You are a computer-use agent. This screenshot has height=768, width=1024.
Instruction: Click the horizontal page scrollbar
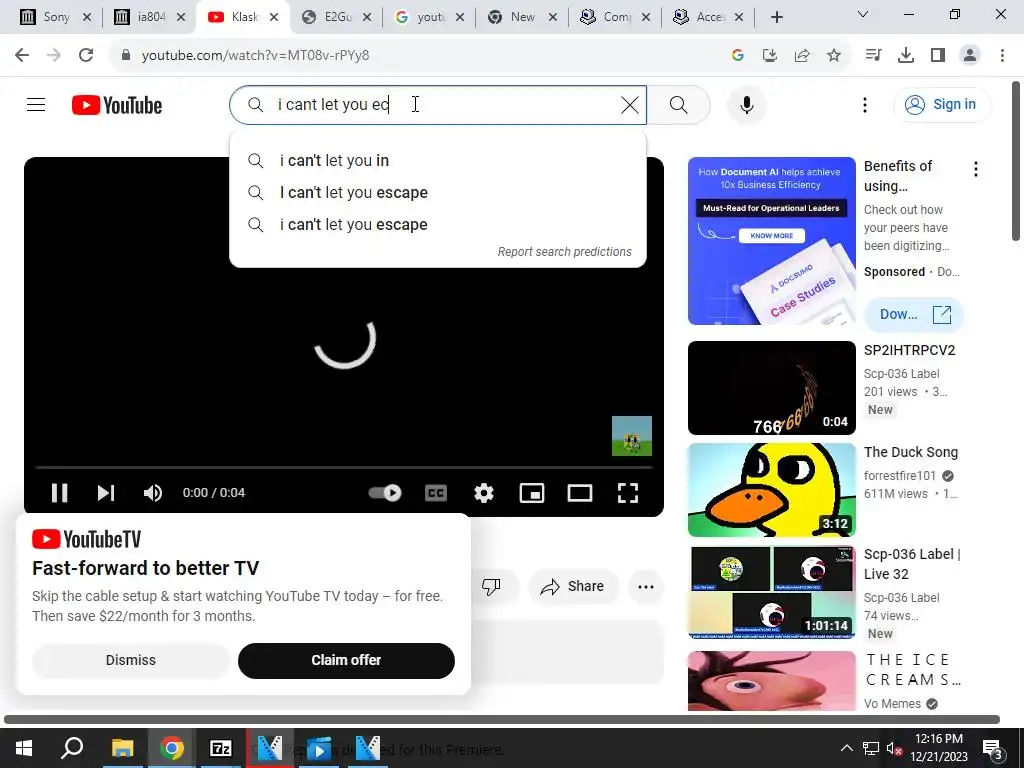tap(502, 719)
